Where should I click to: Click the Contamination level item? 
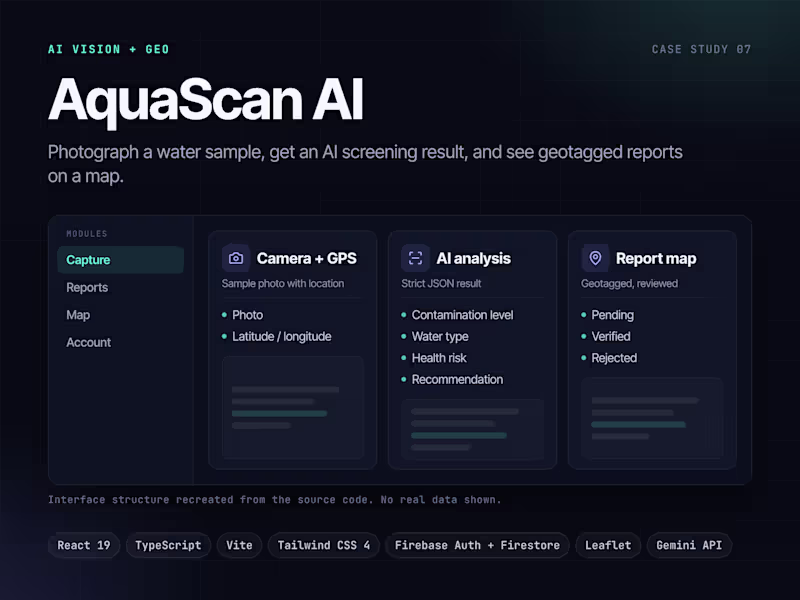462,315
